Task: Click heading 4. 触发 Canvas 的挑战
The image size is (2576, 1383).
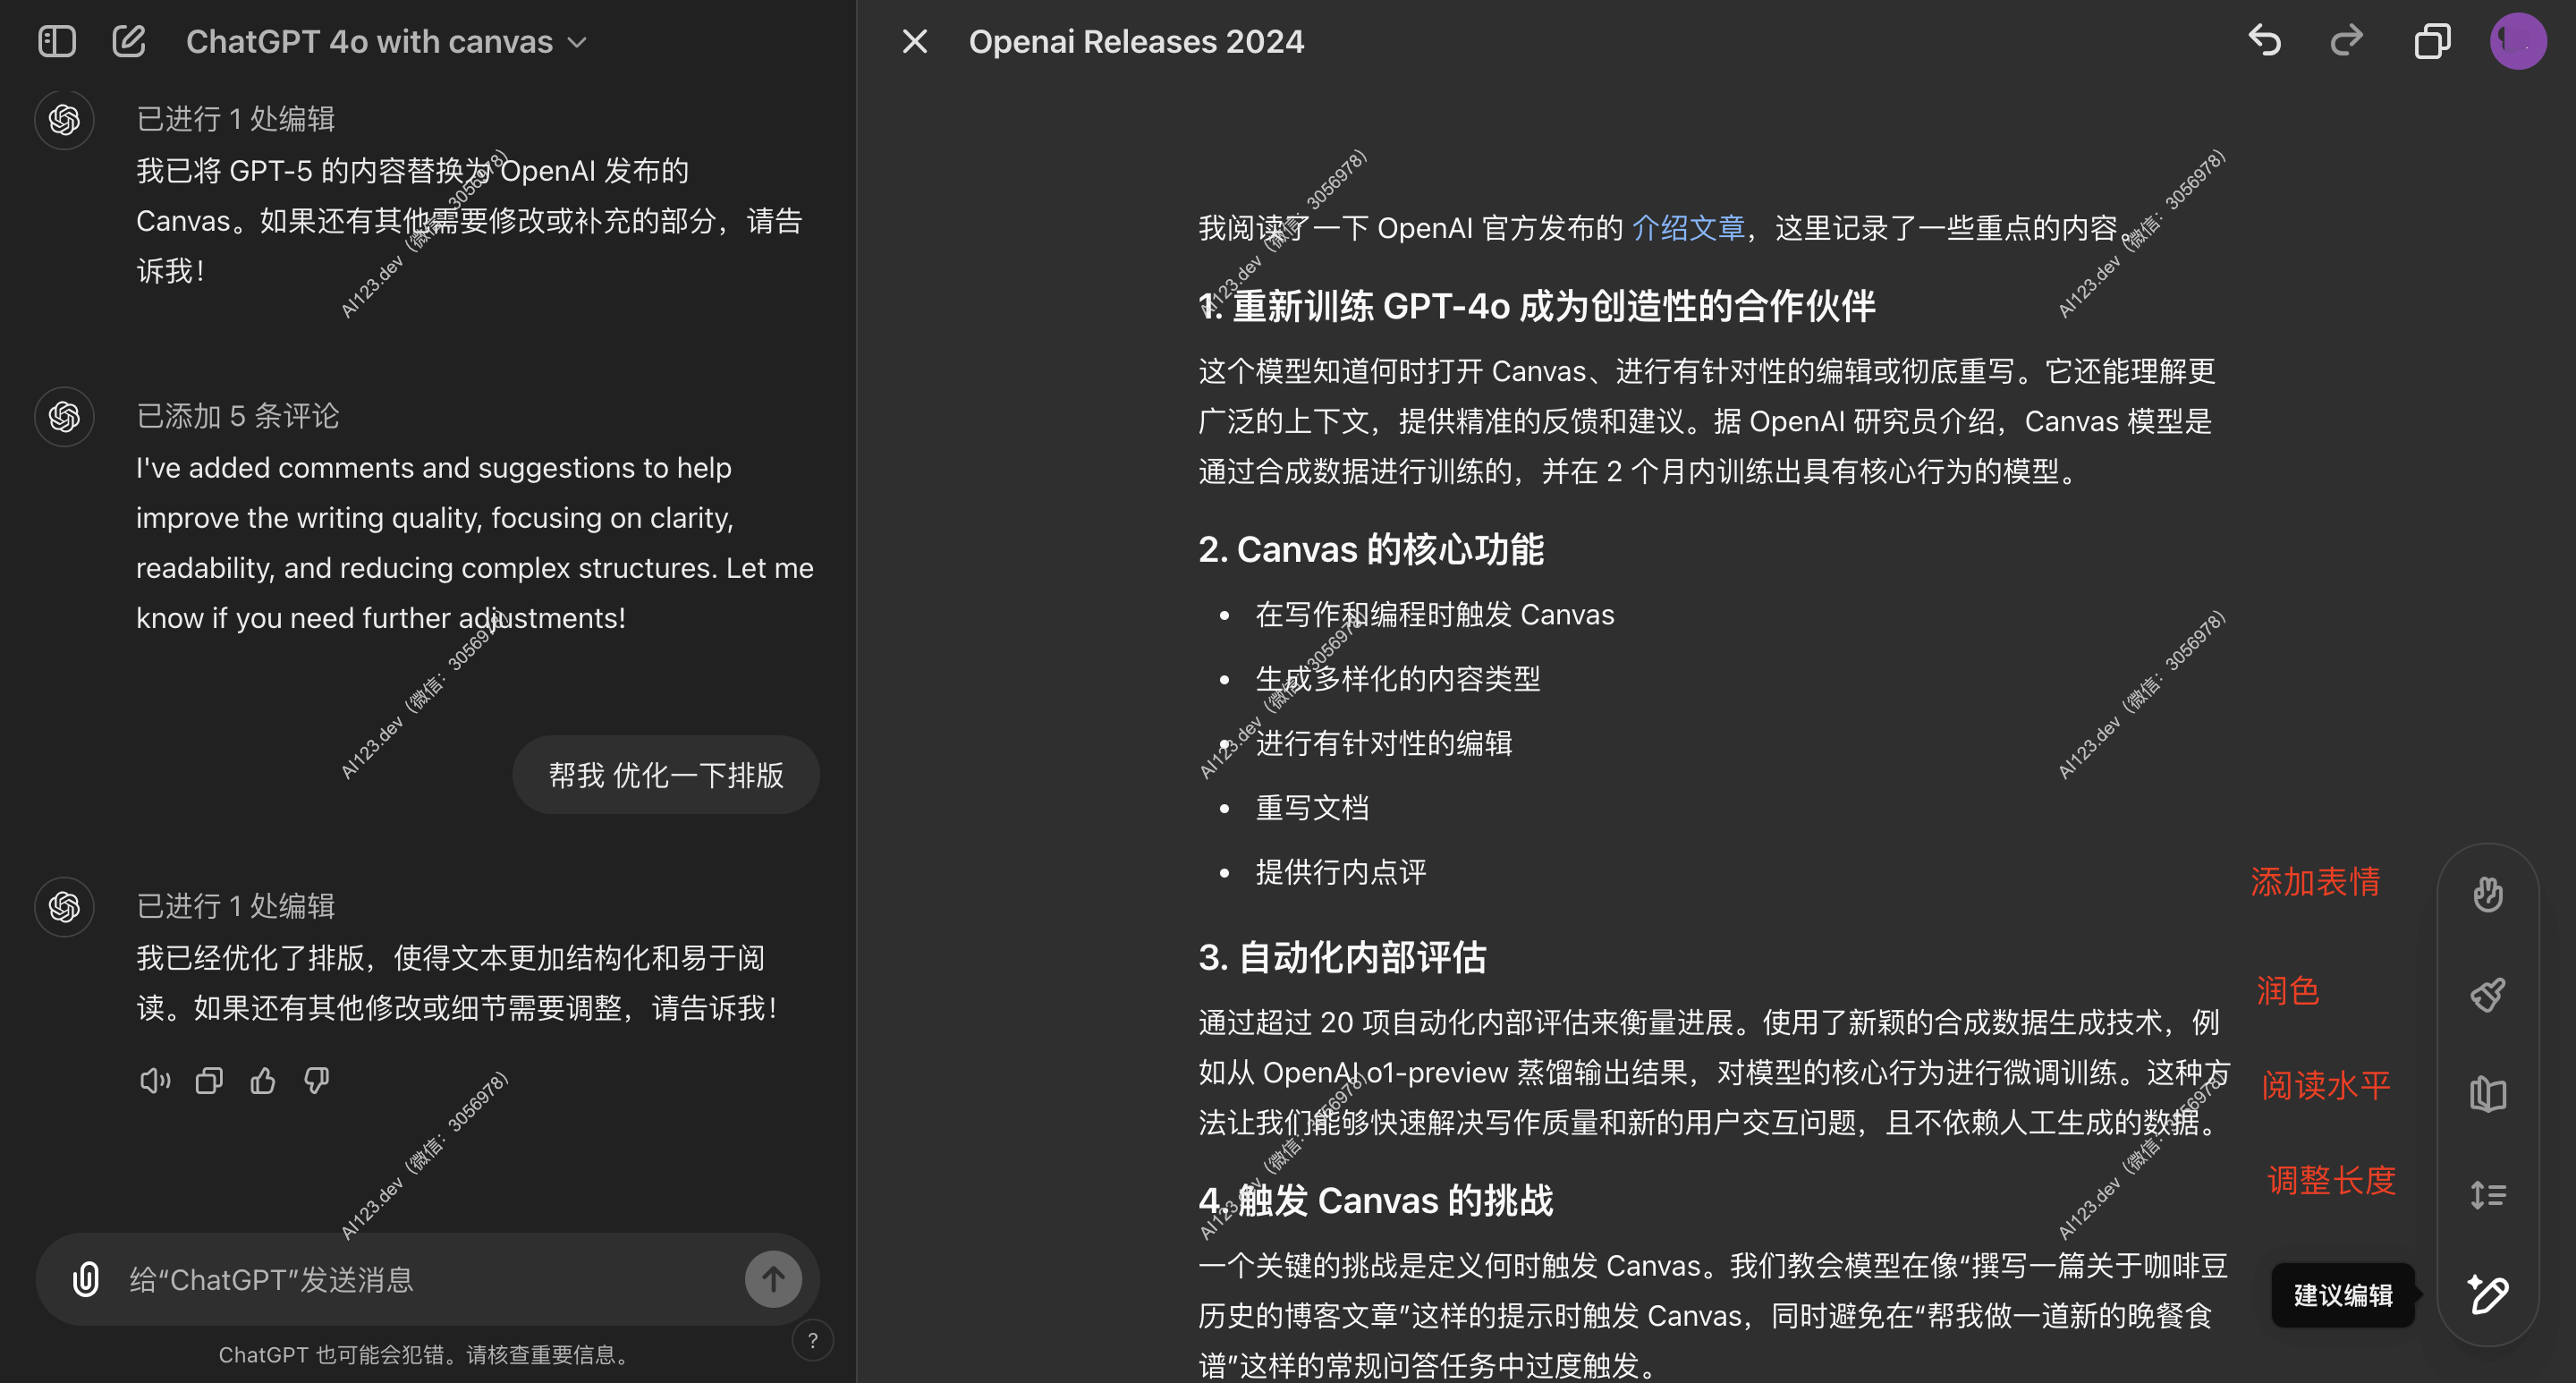Action: [1376, 1200]
